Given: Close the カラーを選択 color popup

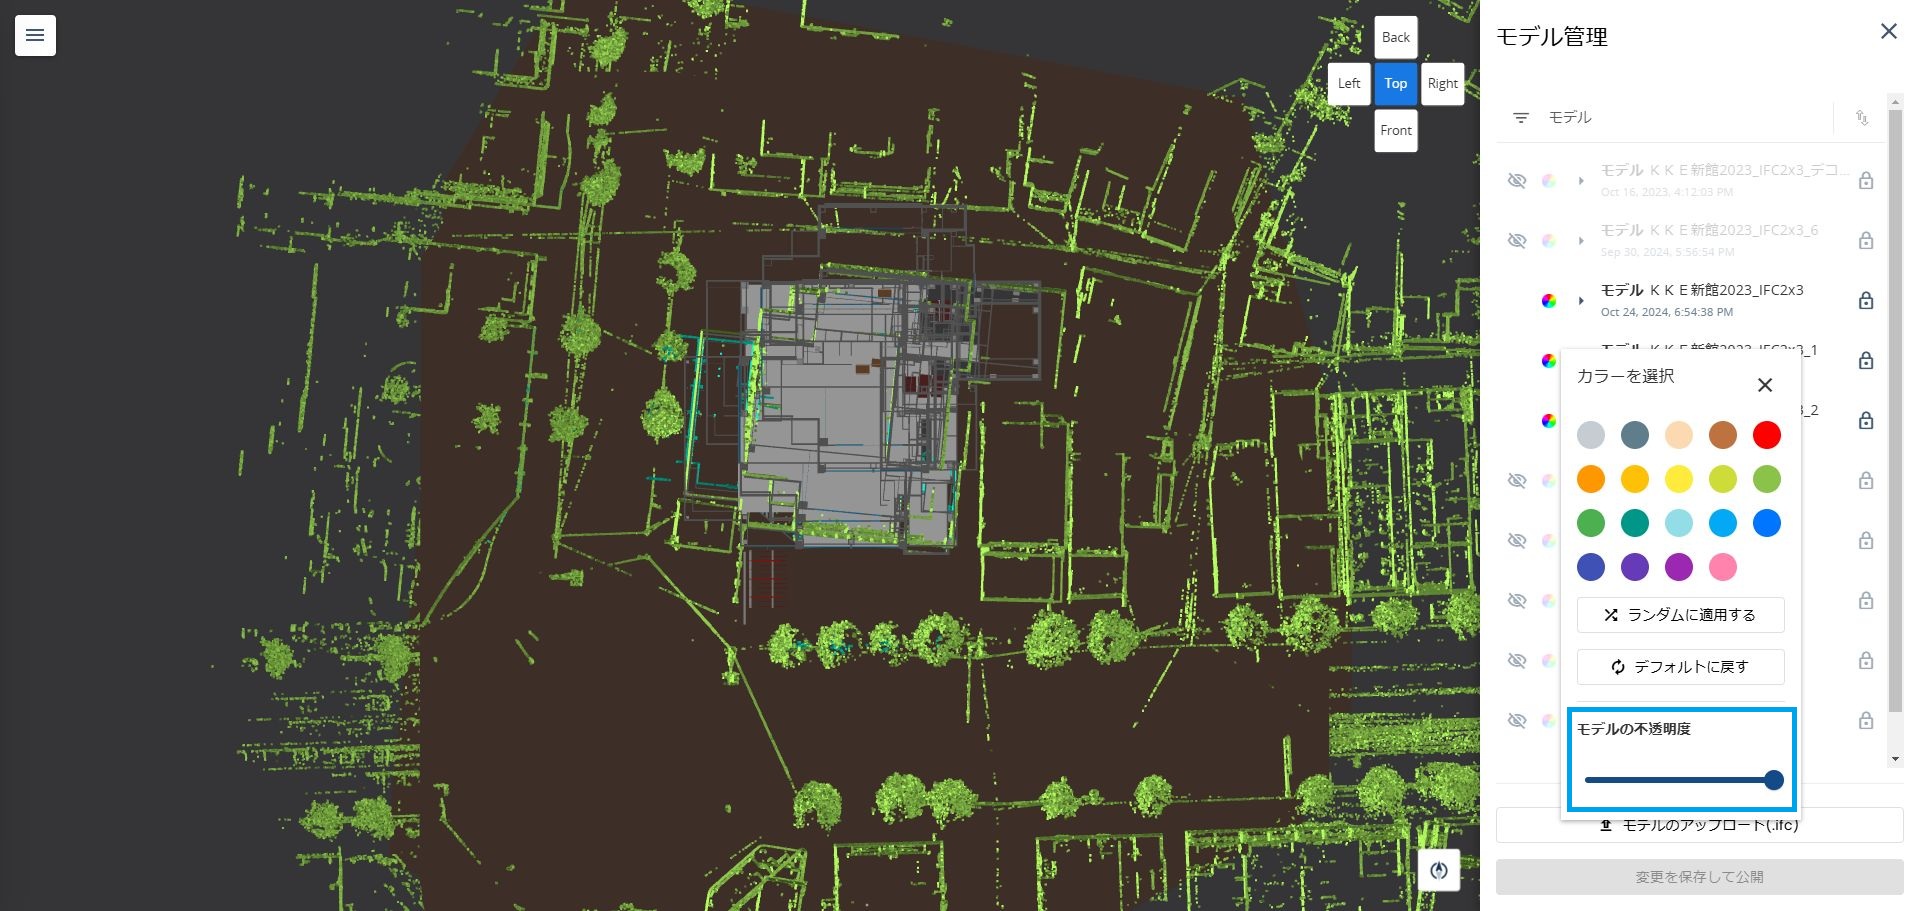Looking at the screenshot, I should (1765, 385).
